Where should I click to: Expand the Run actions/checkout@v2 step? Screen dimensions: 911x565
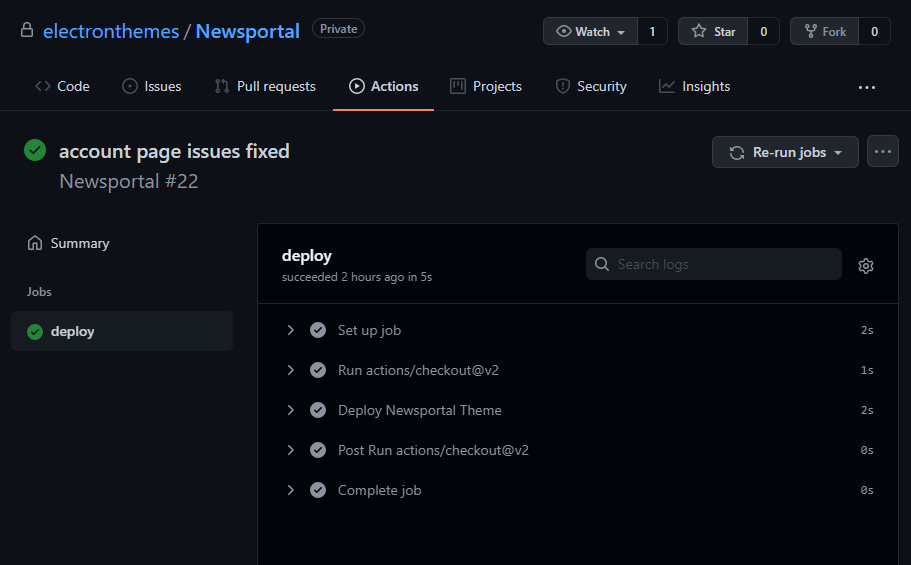point(290,370)
